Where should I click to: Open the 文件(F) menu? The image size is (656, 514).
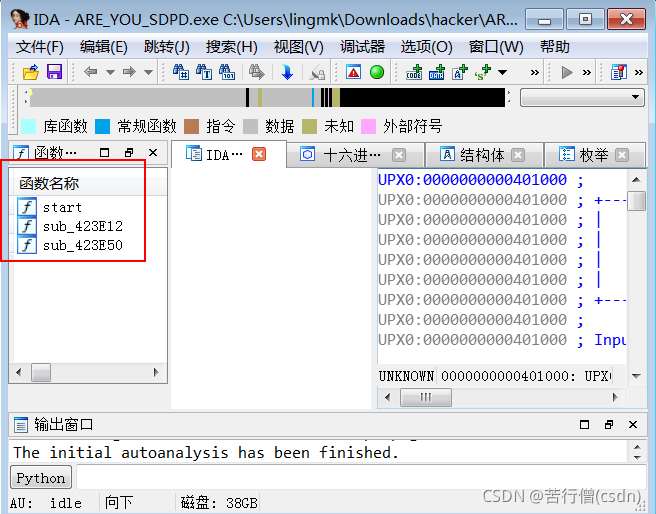(x=40, y=47)
